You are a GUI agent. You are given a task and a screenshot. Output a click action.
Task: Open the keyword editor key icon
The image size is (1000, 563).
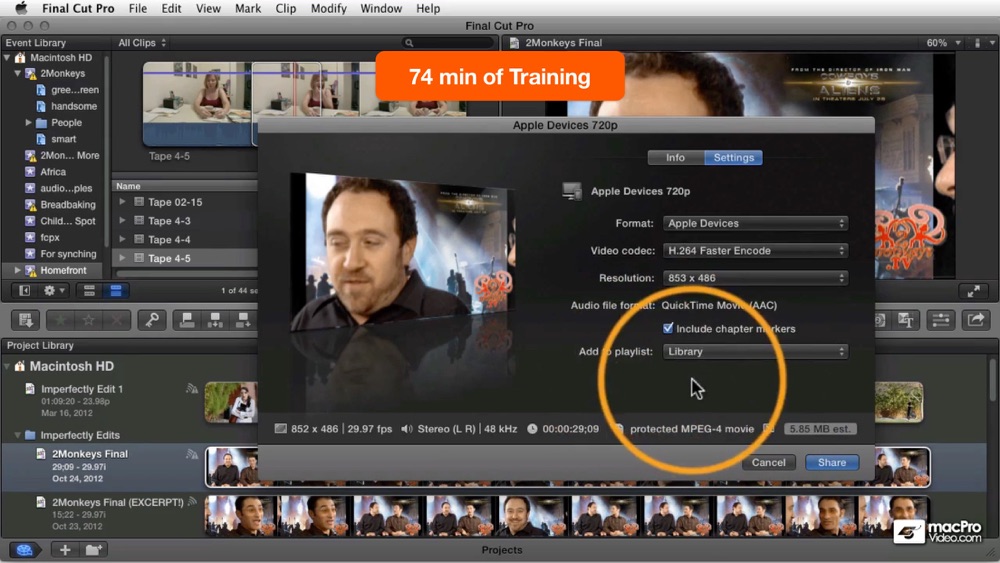pyautogui.click(x=151, y=320)
